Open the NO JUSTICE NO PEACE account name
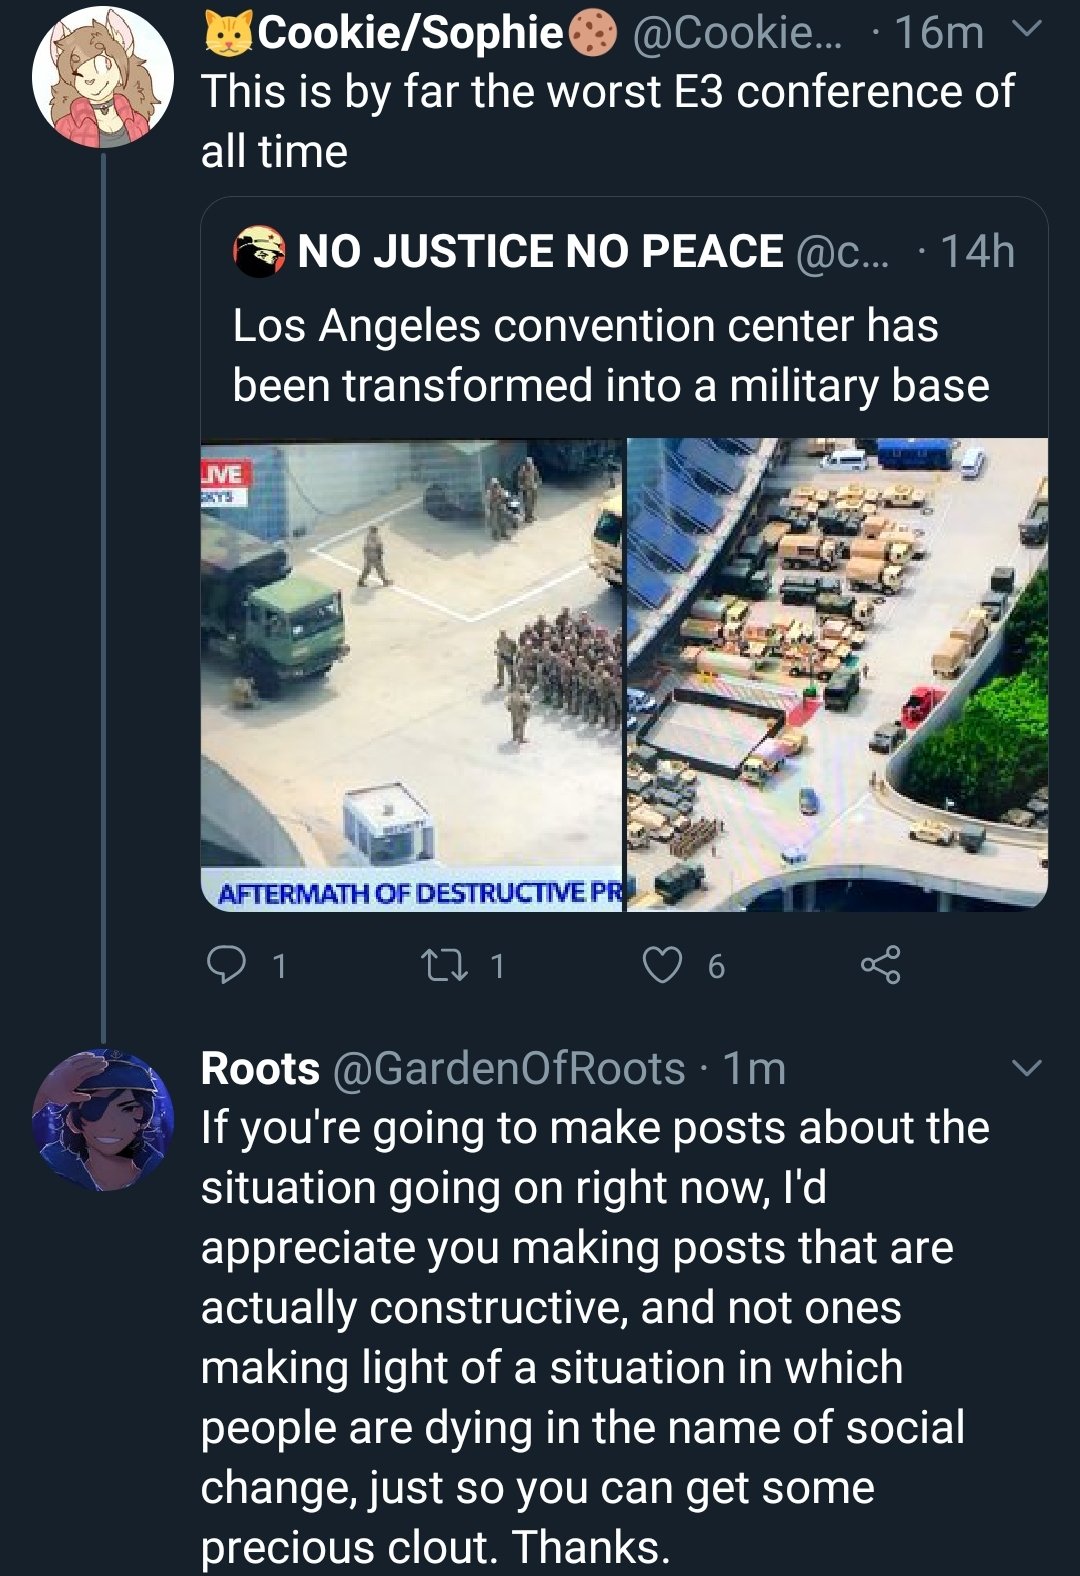 point(540,251)
